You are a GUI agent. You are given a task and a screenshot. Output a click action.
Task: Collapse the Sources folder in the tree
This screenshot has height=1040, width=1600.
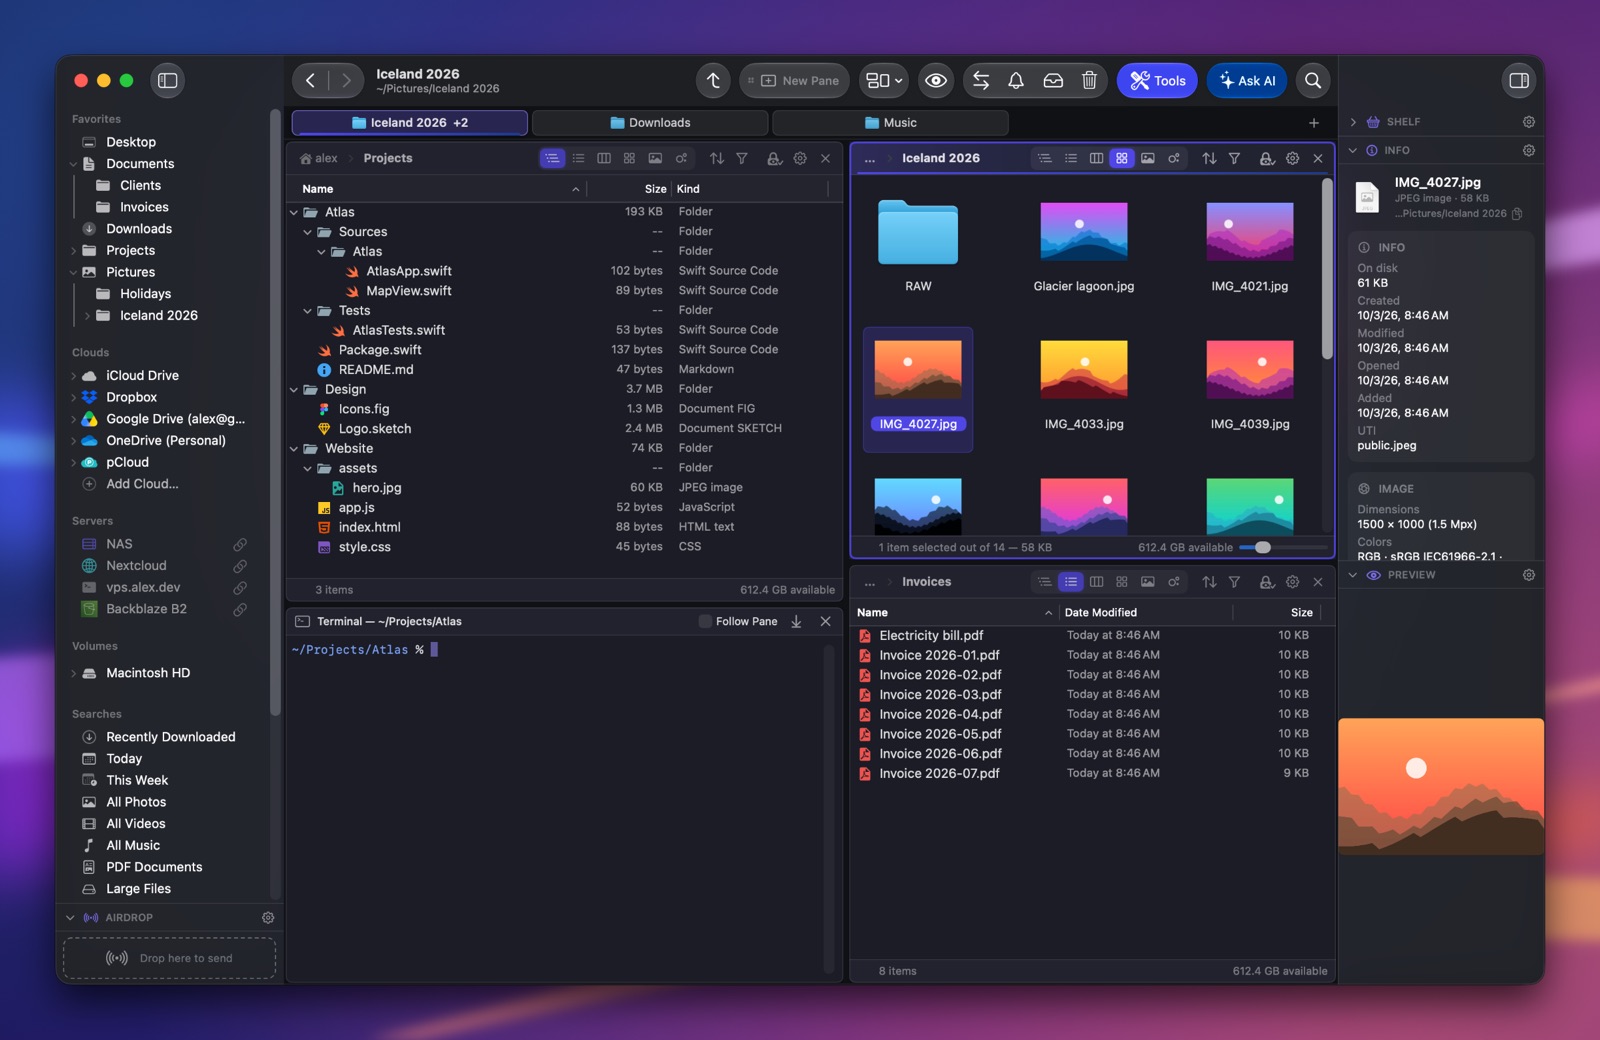click(308, 232)
